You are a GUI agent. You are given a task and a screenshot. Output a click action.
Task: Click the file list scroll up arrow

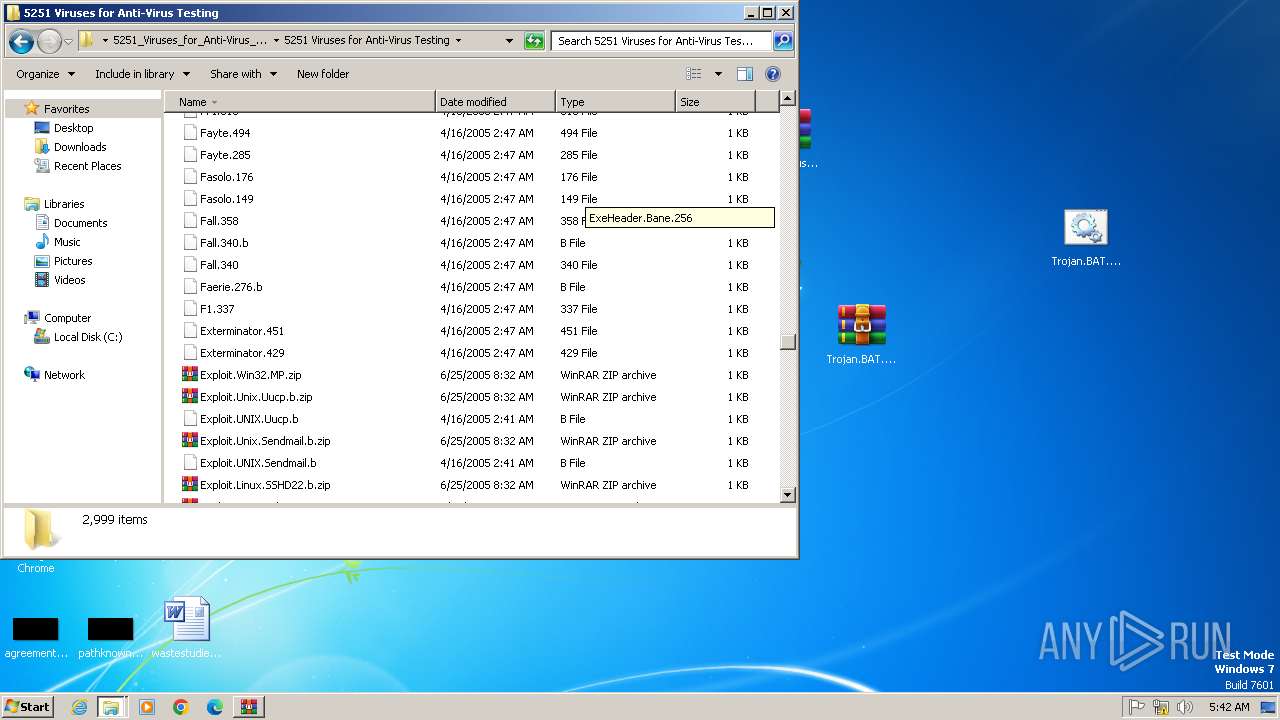tap(787, 98)
